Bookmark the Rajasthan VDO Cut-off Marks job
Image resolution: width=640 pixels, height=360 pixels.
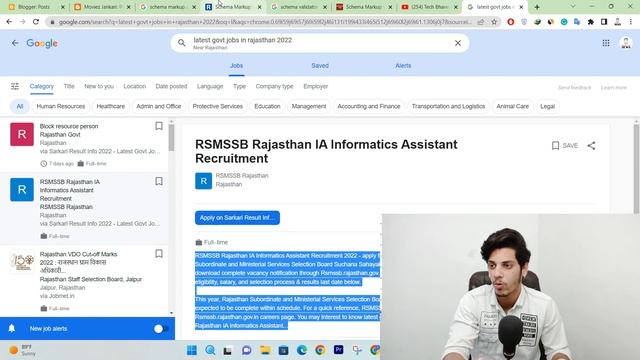click(x=159, y=254)
